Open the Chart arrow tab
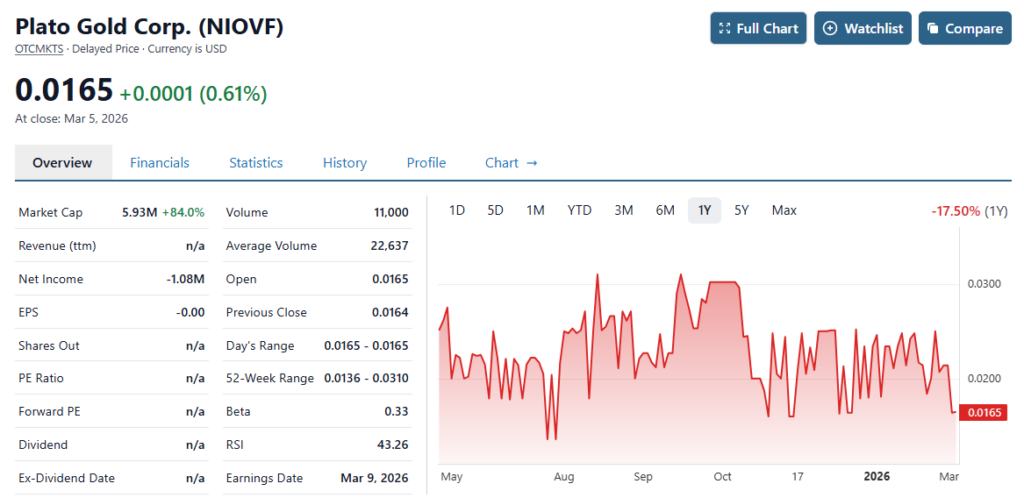 511,162
